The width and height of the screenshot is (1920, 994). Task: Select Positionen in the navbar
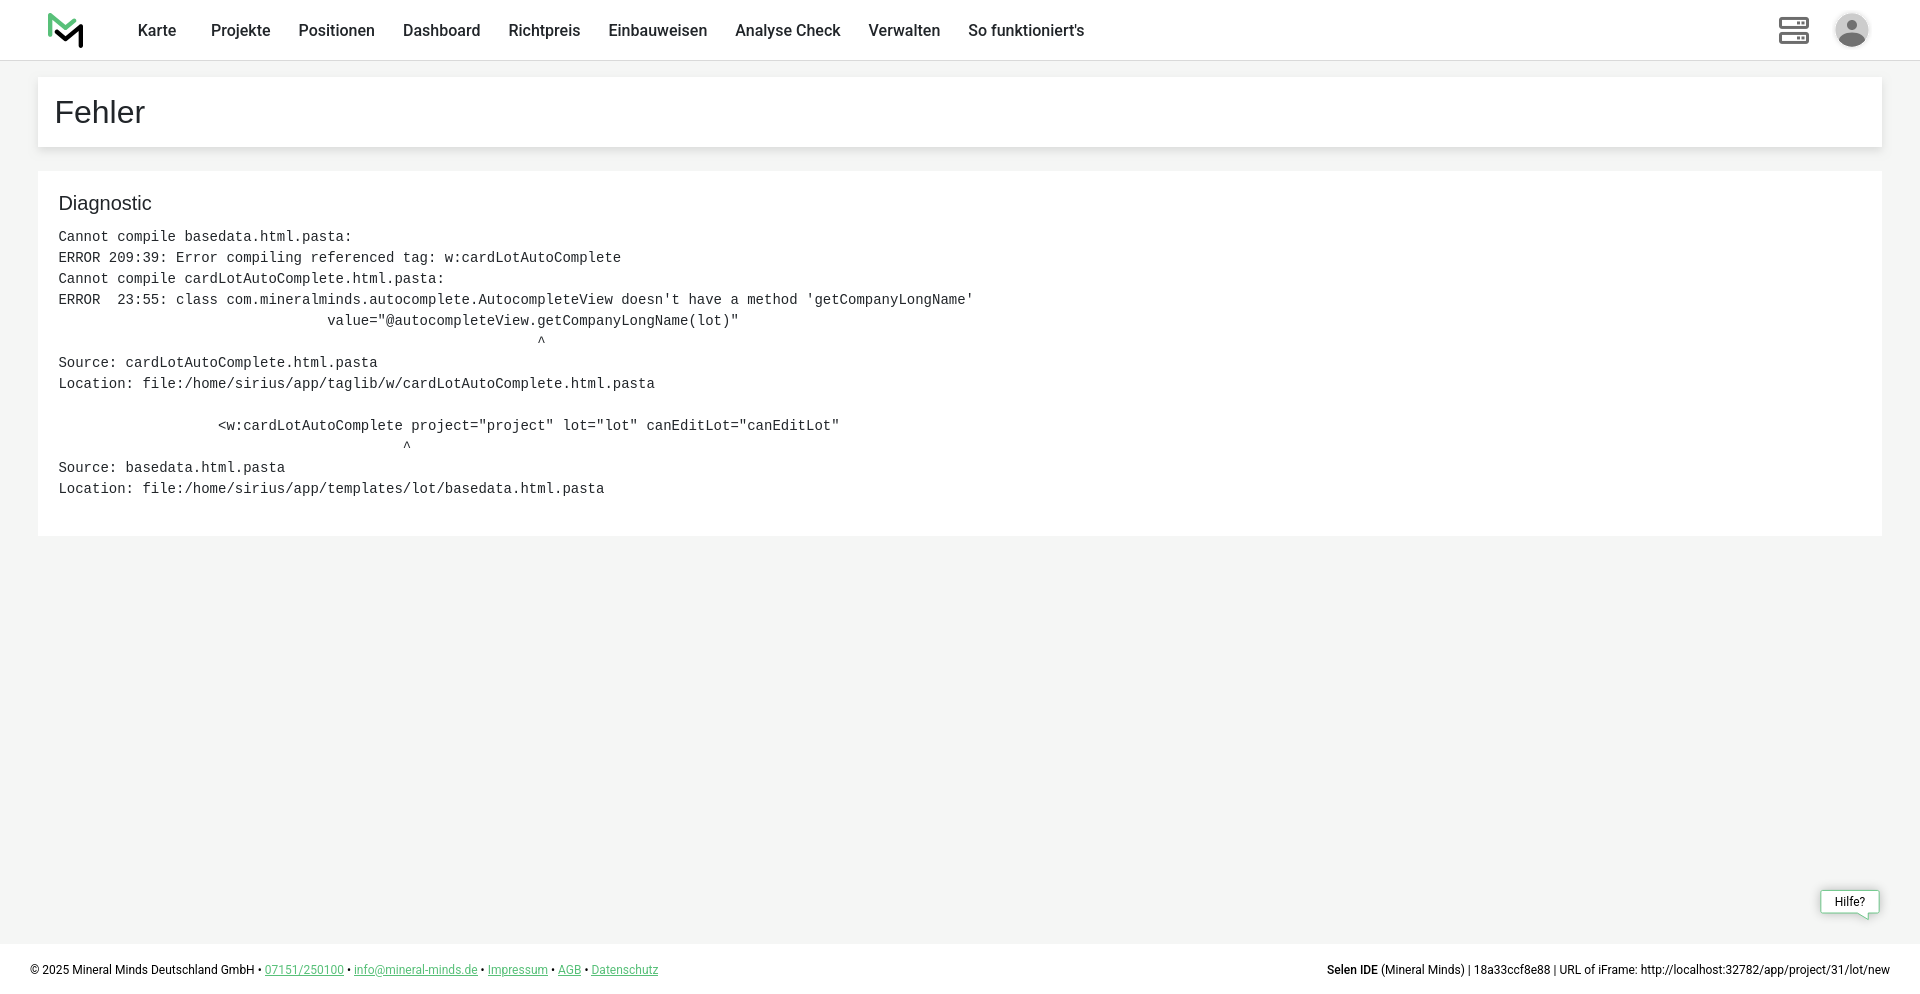pos(336,31)
